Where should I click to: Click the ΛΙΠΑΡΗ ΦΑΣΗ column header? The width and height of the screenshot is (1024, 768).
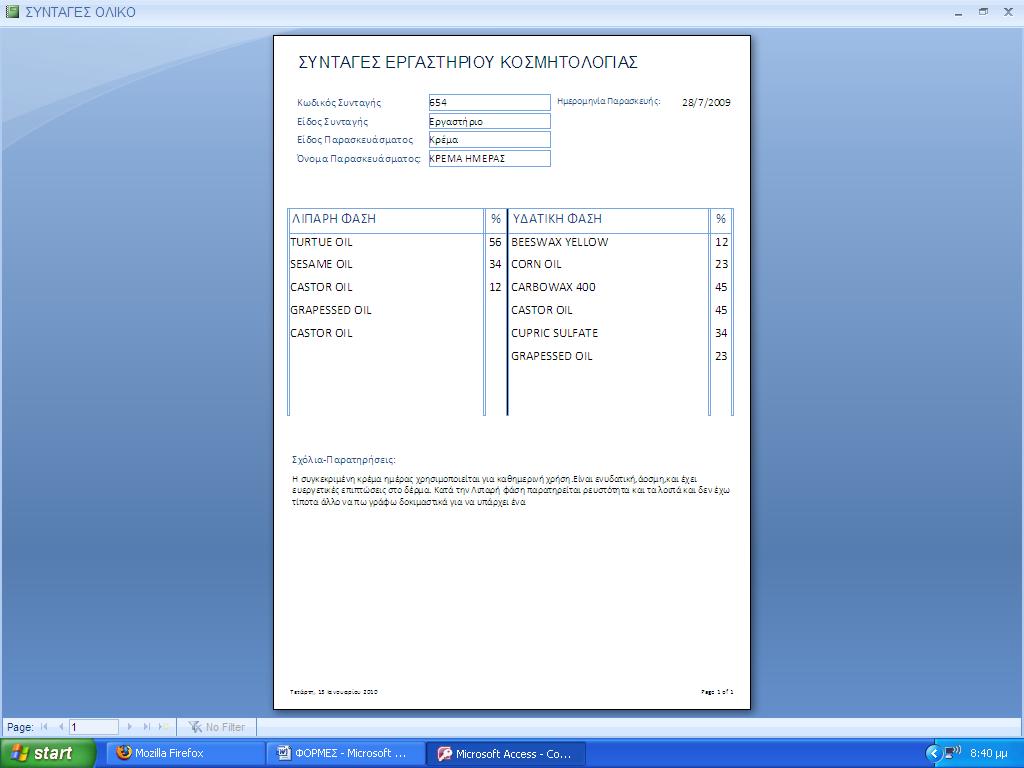coord(334,219)
